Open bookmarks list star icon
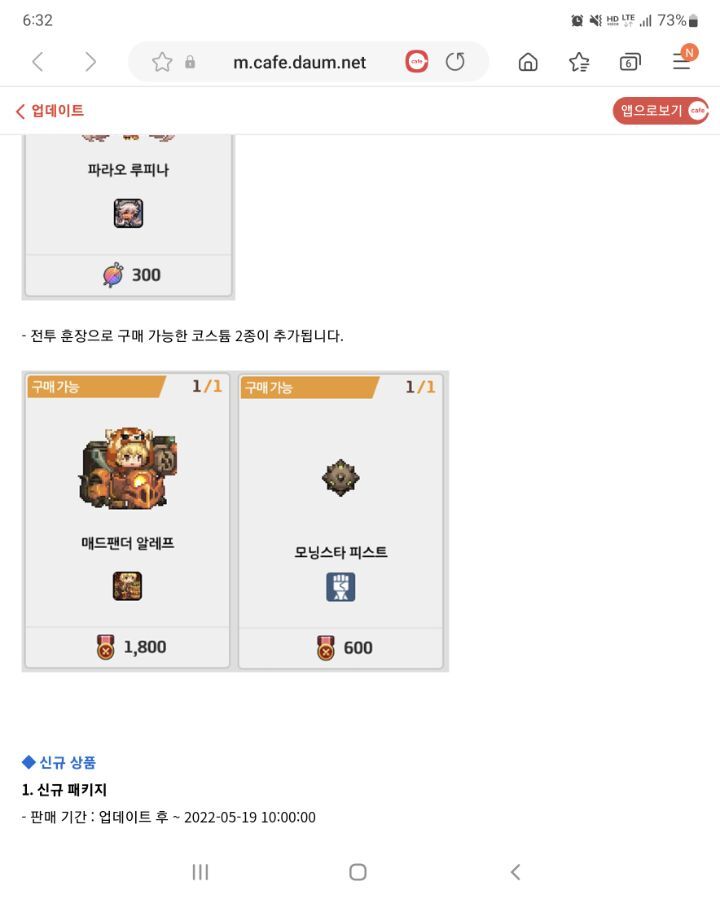The height and width of the screenshot is (899, 720). coord(579,61)
